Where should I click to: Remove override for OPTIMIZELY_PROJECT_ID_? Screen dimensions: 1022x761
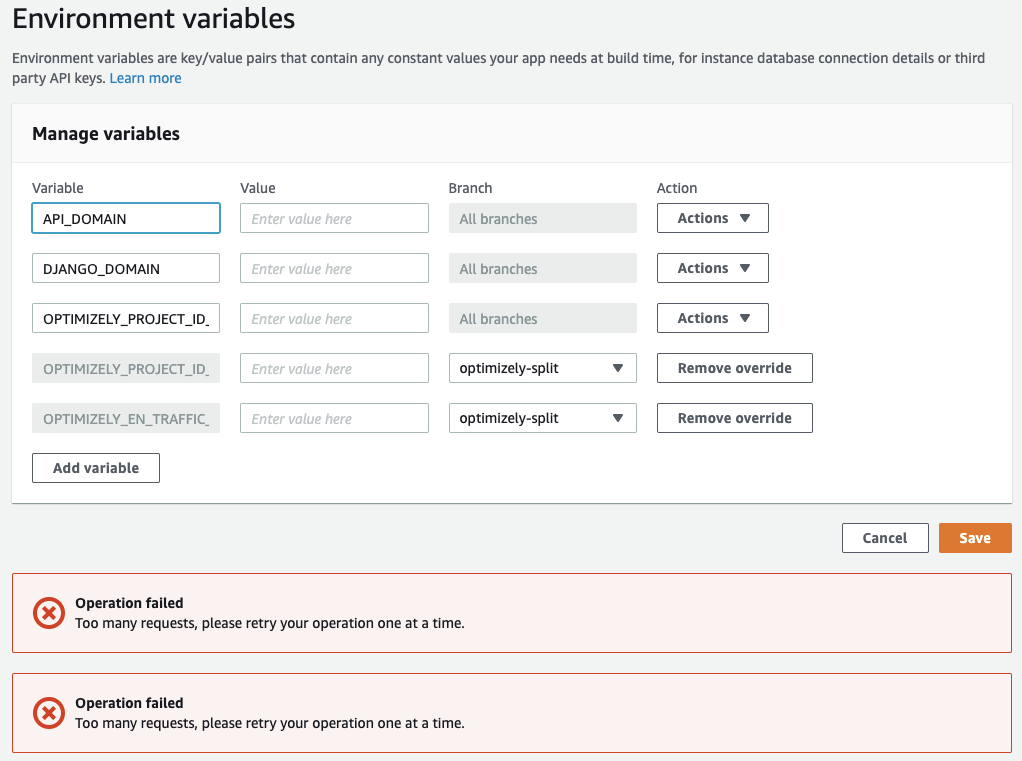click(734, 368)
